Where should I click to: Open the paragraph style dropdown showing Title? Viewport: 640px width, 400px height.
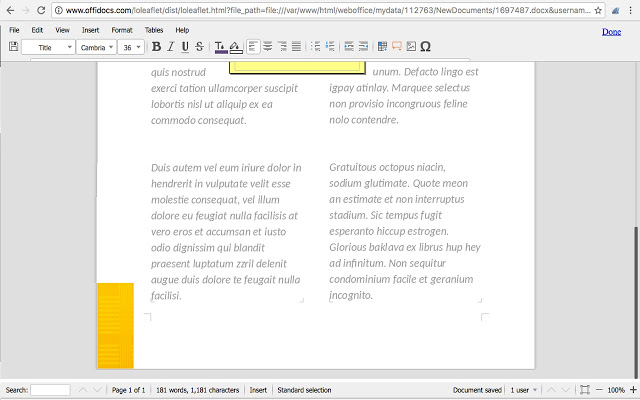click(x=48, y=47)
